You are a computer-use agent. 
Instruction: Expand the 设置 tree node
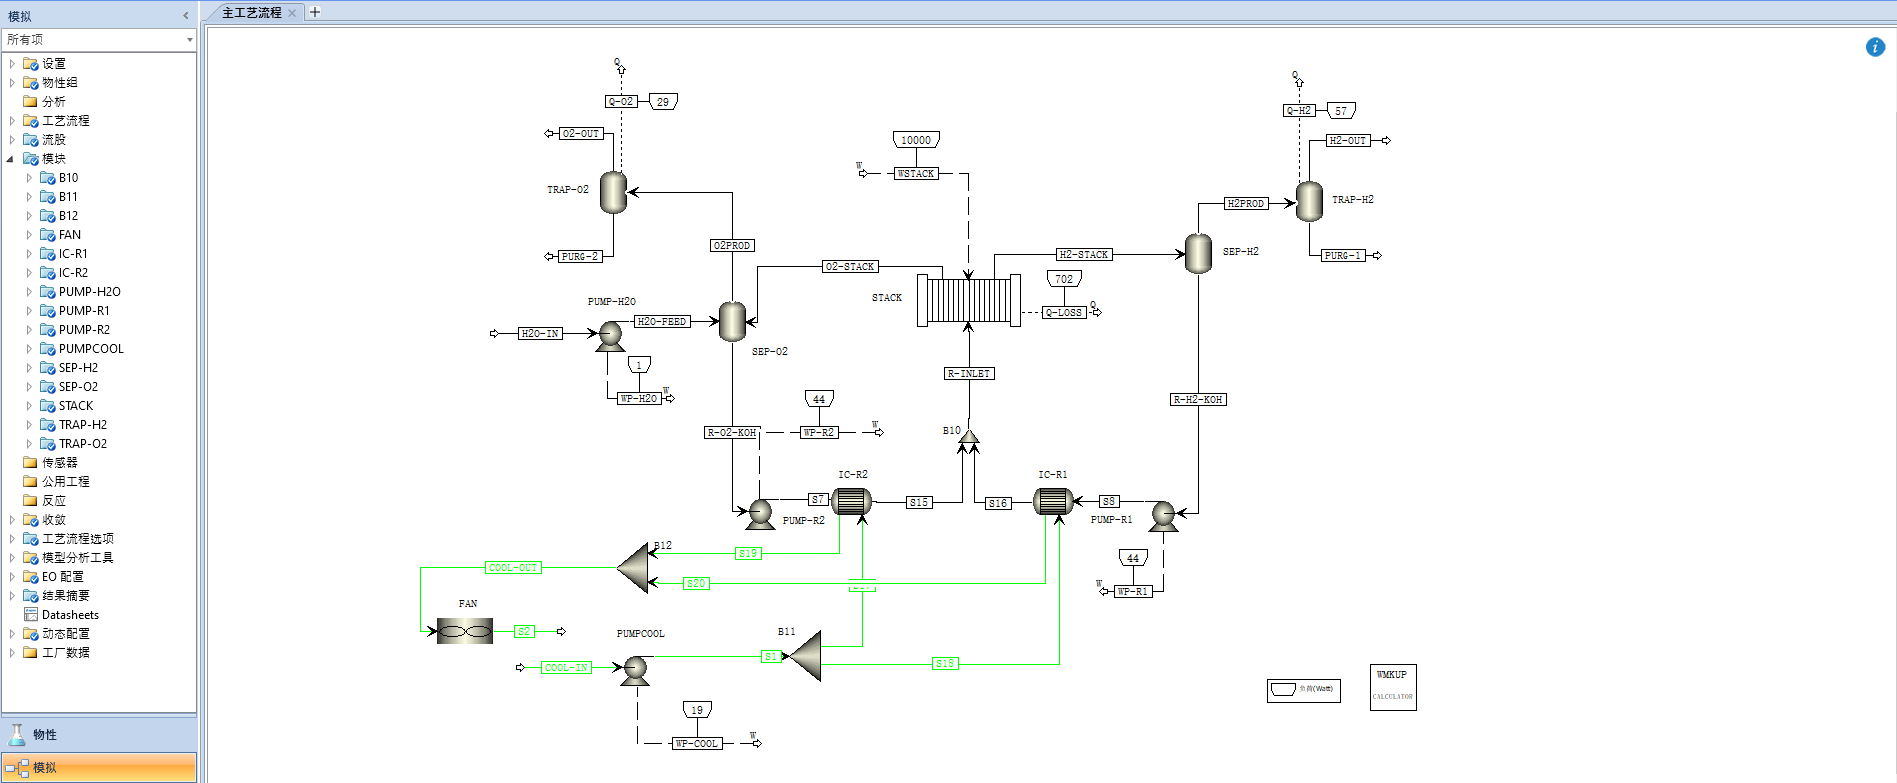coord(12,64)
